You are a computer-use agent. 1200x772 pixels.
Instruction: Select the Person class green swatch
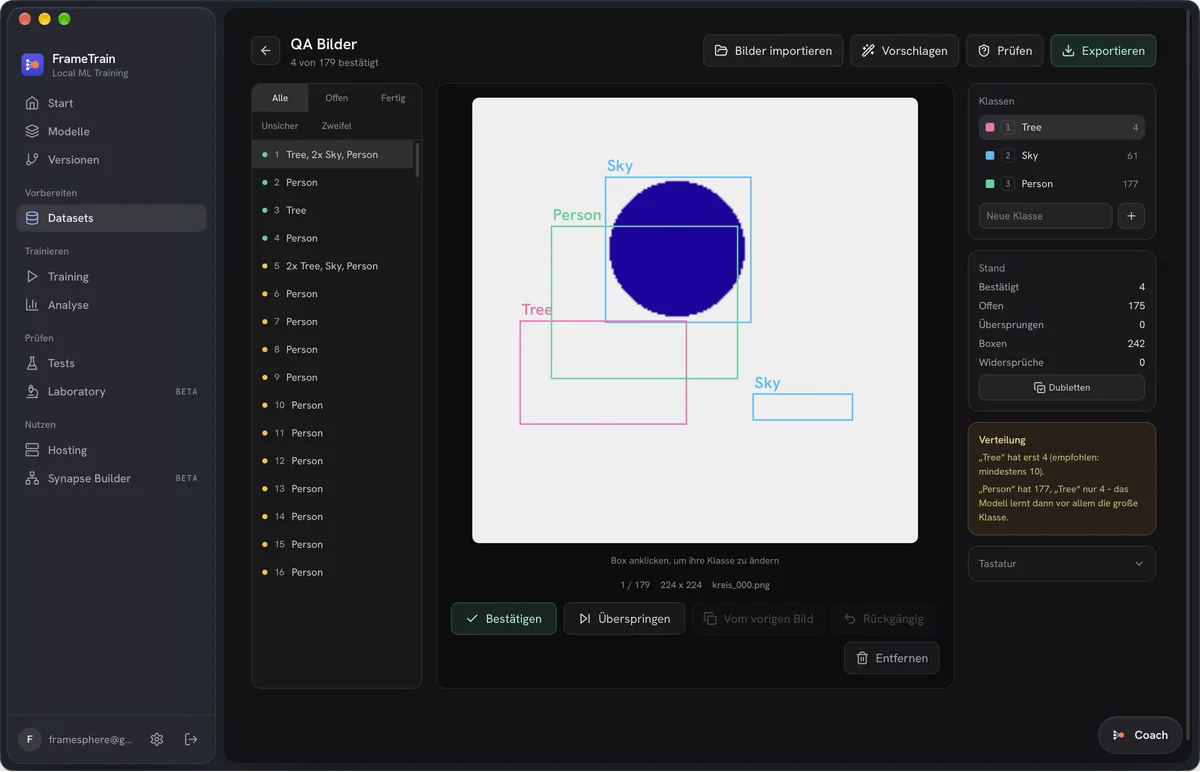pyautogui.click(x=990, y=184)
